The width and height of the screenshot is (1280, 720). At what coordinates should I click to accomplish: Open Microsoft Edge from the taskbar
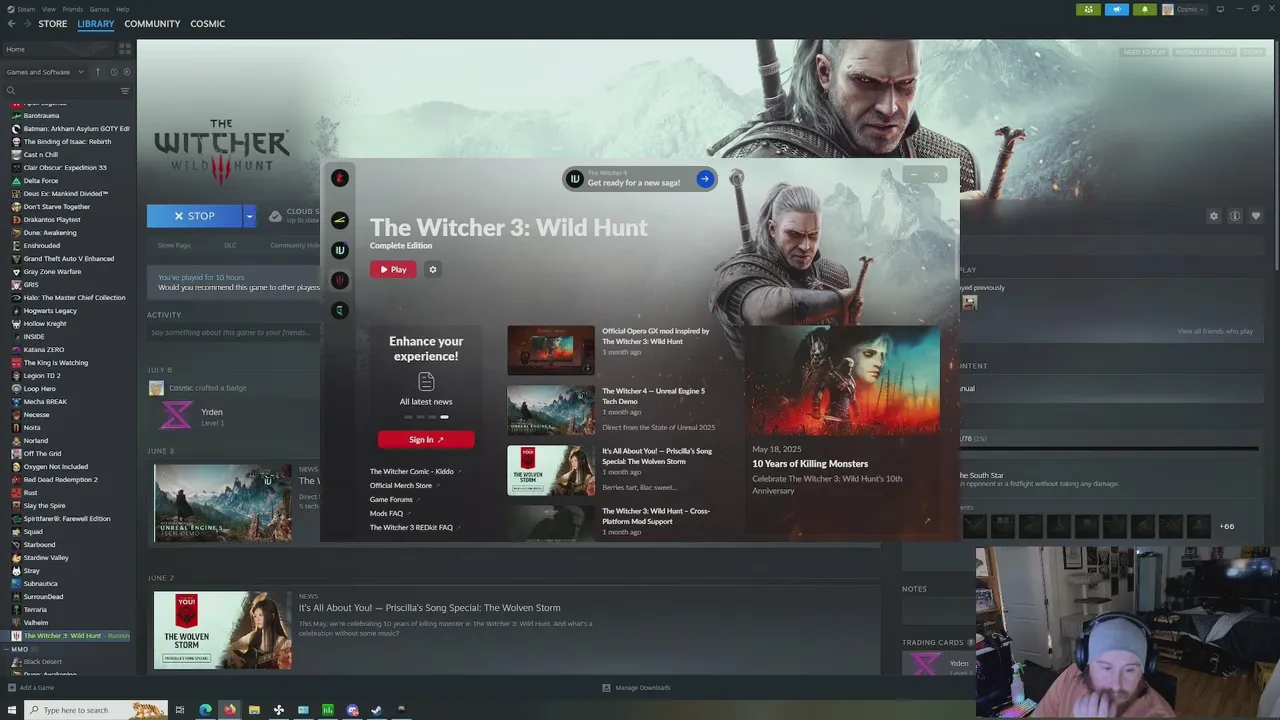(x=205, y=710)
